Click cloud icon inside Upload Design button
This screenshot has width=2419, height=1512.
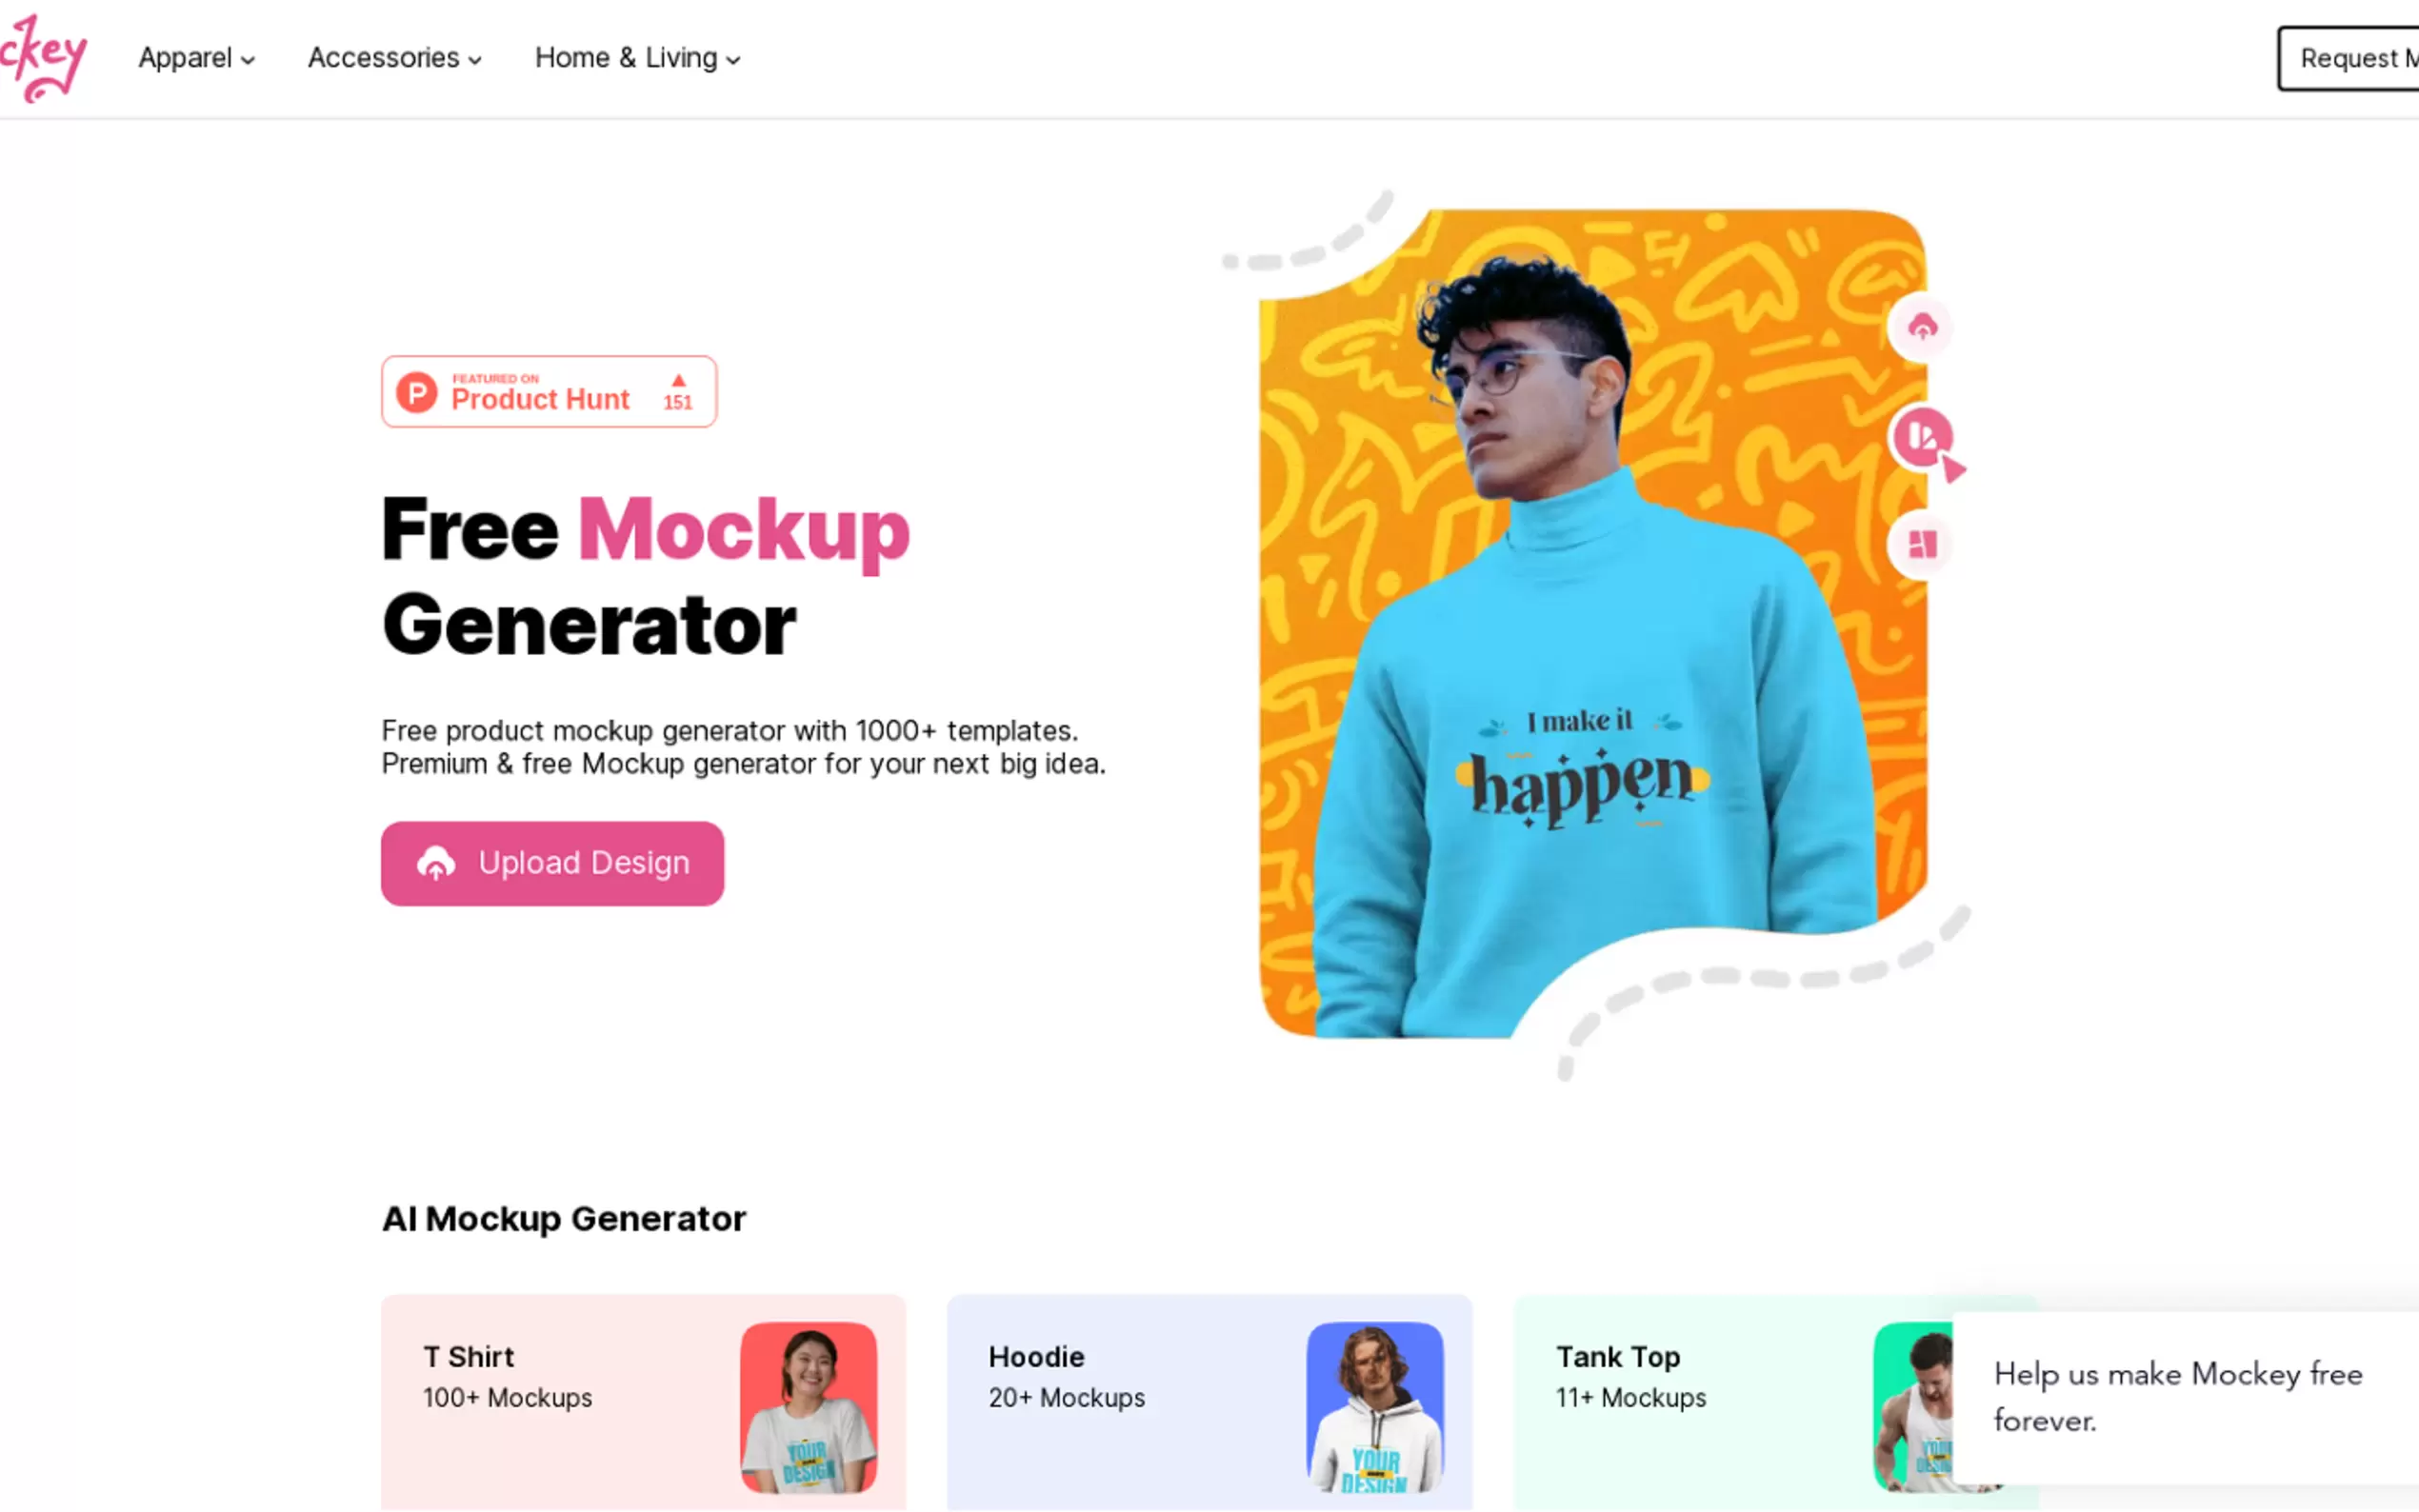436,863
